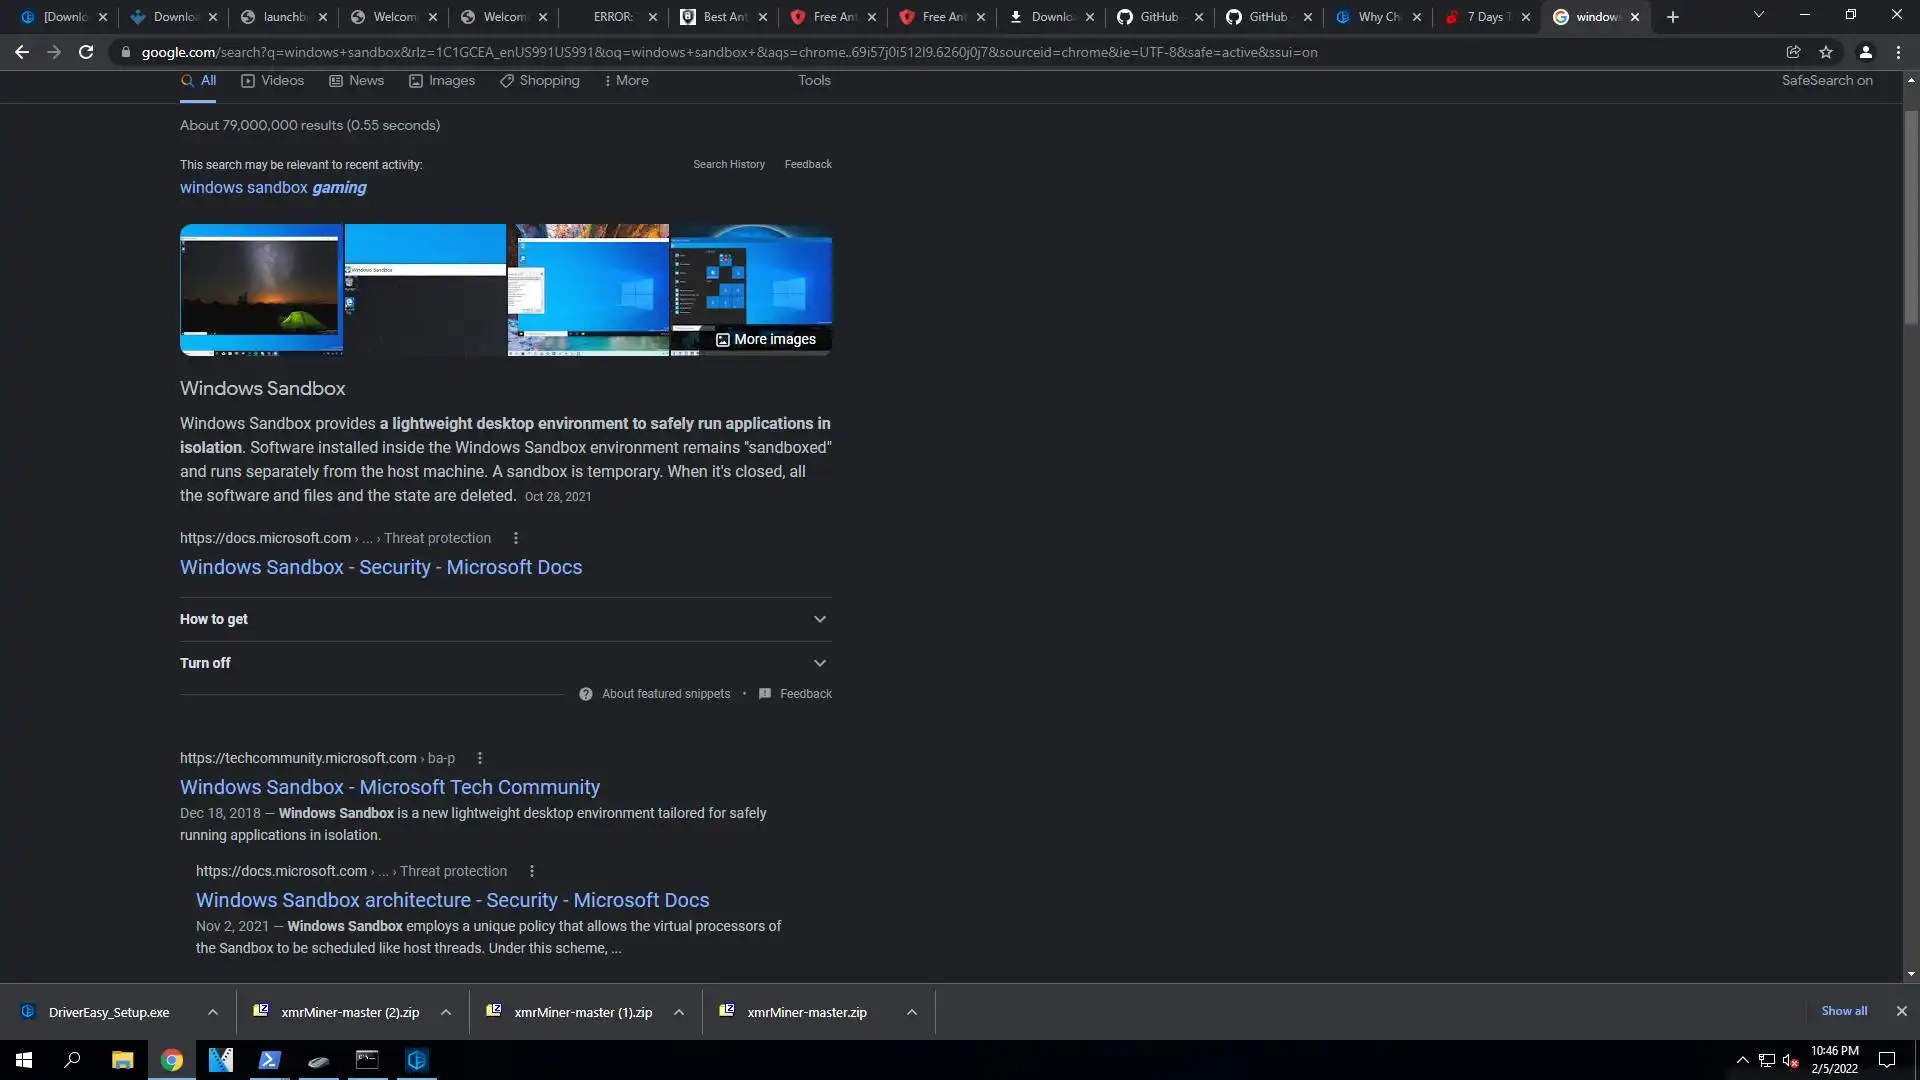Reload the page with refresh icon
This screenshot has width=1920, height=1080.
(86, 52)
